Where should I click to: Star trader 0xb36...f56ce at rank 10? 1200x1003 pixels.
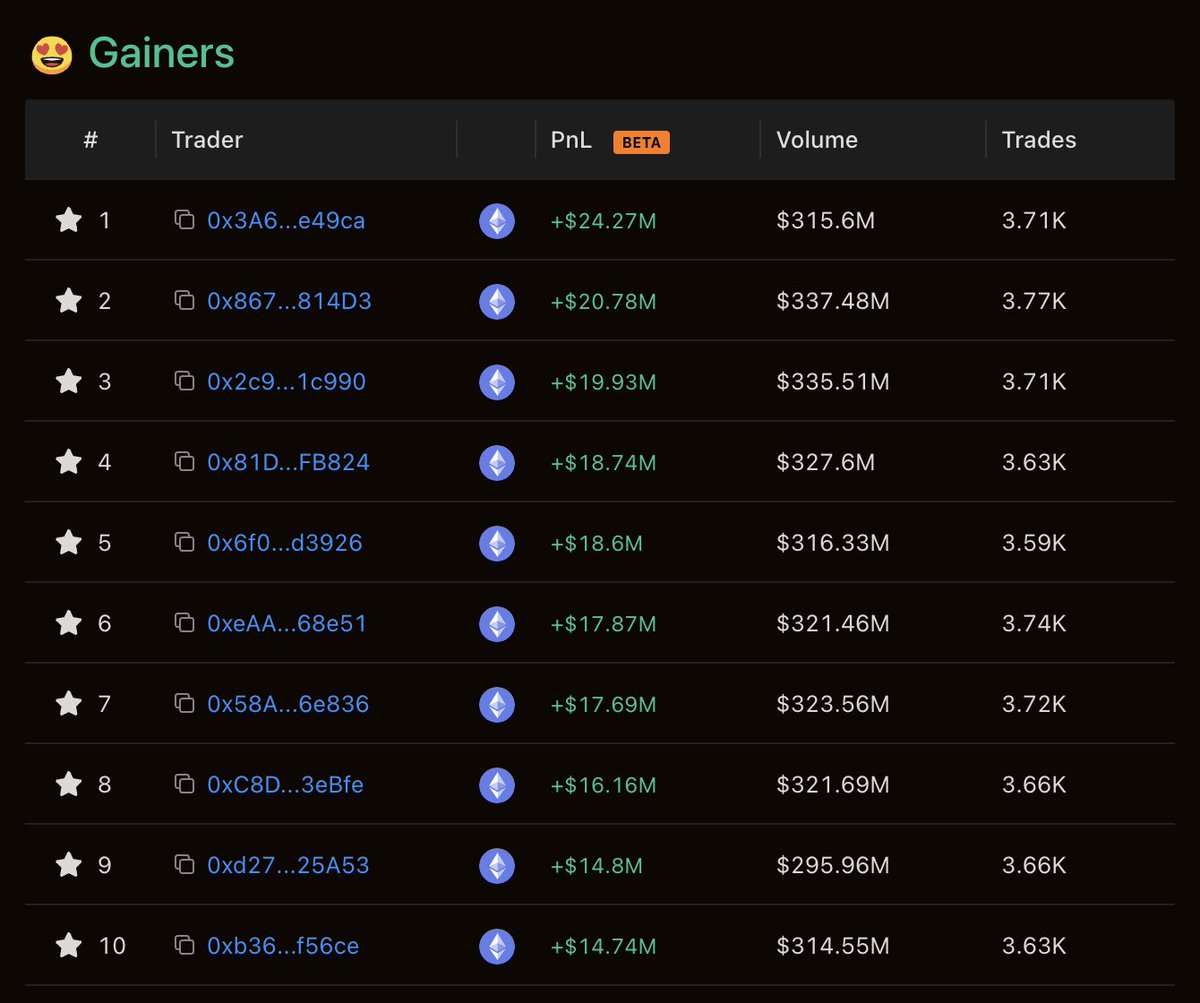tap(69, 945)
